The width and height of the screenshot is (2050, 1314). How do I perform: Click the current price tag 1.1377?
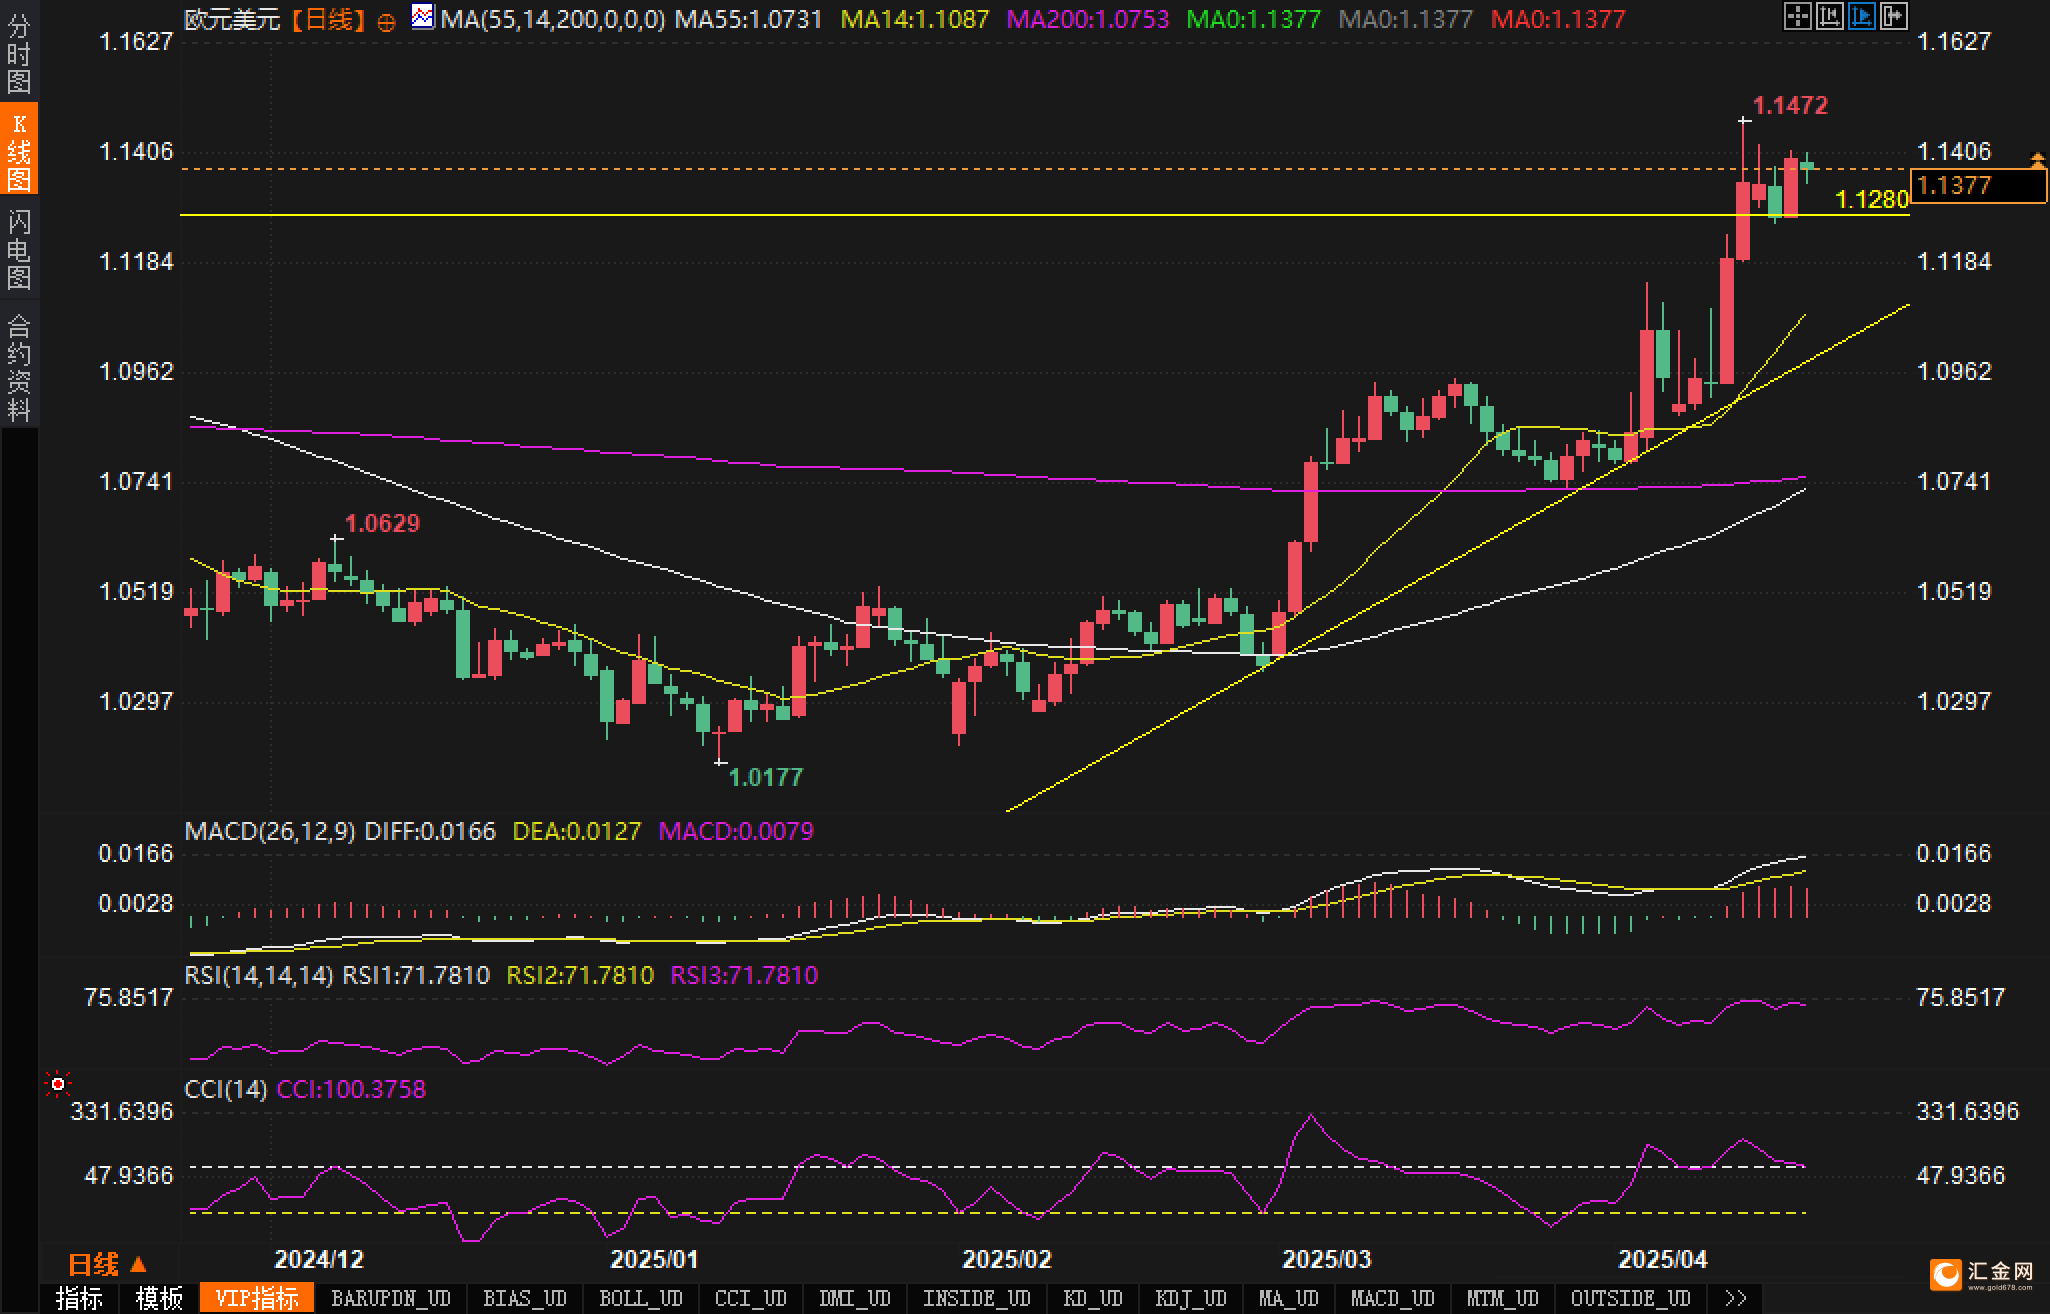click(x=1977, y=185)
